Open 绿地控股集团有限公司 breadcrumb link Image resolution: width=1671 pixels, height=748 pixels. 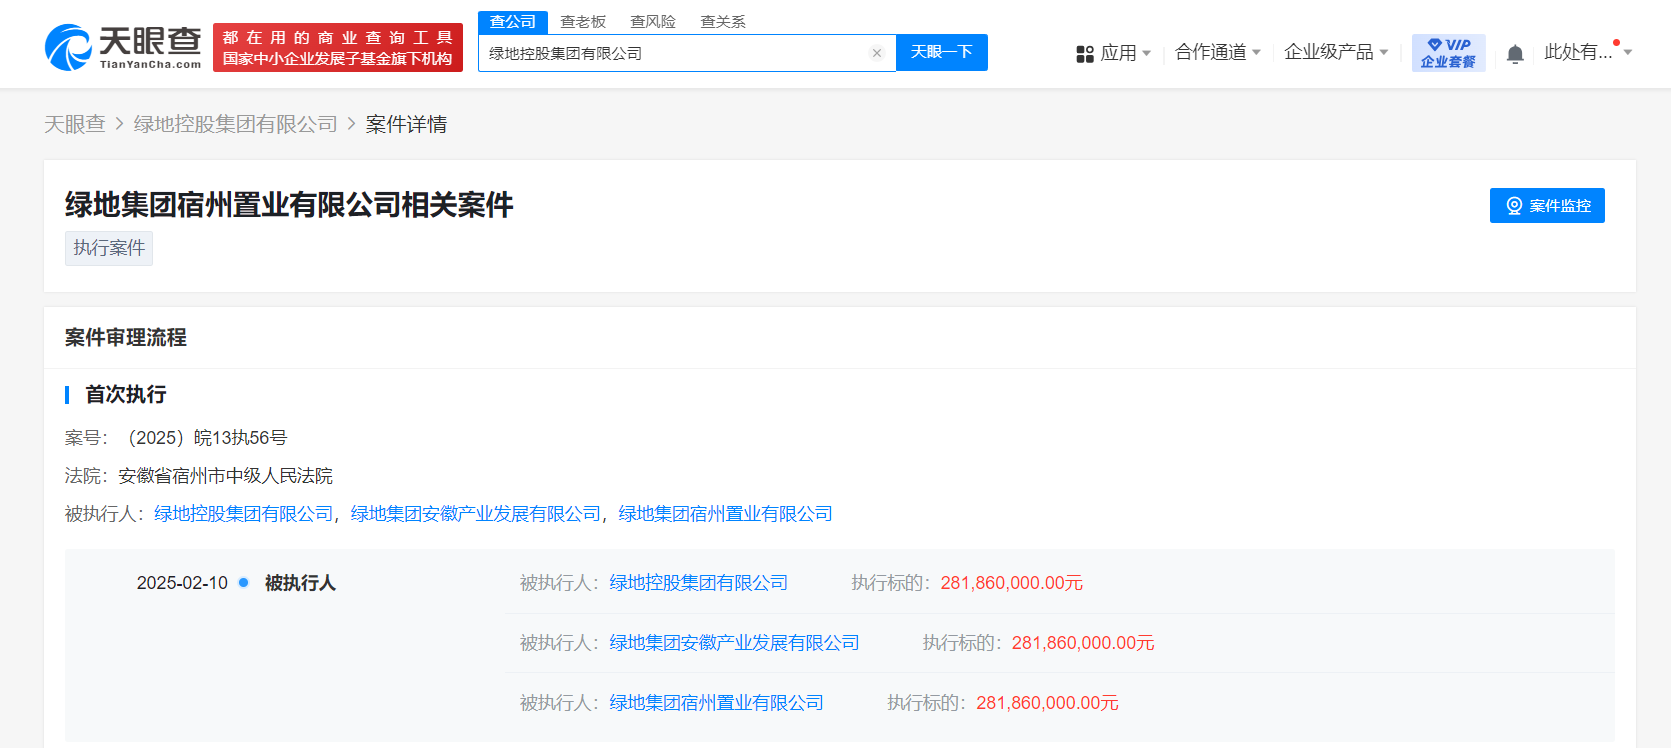coord(236,124)
